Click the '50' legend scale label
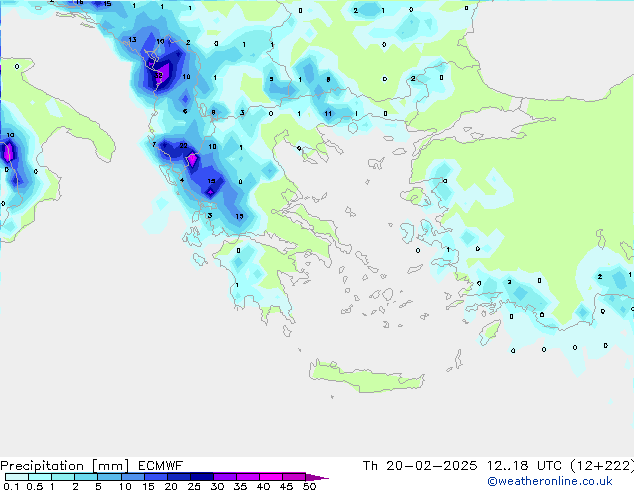This screenshot has width=634, height=490. tap(309, 486)
